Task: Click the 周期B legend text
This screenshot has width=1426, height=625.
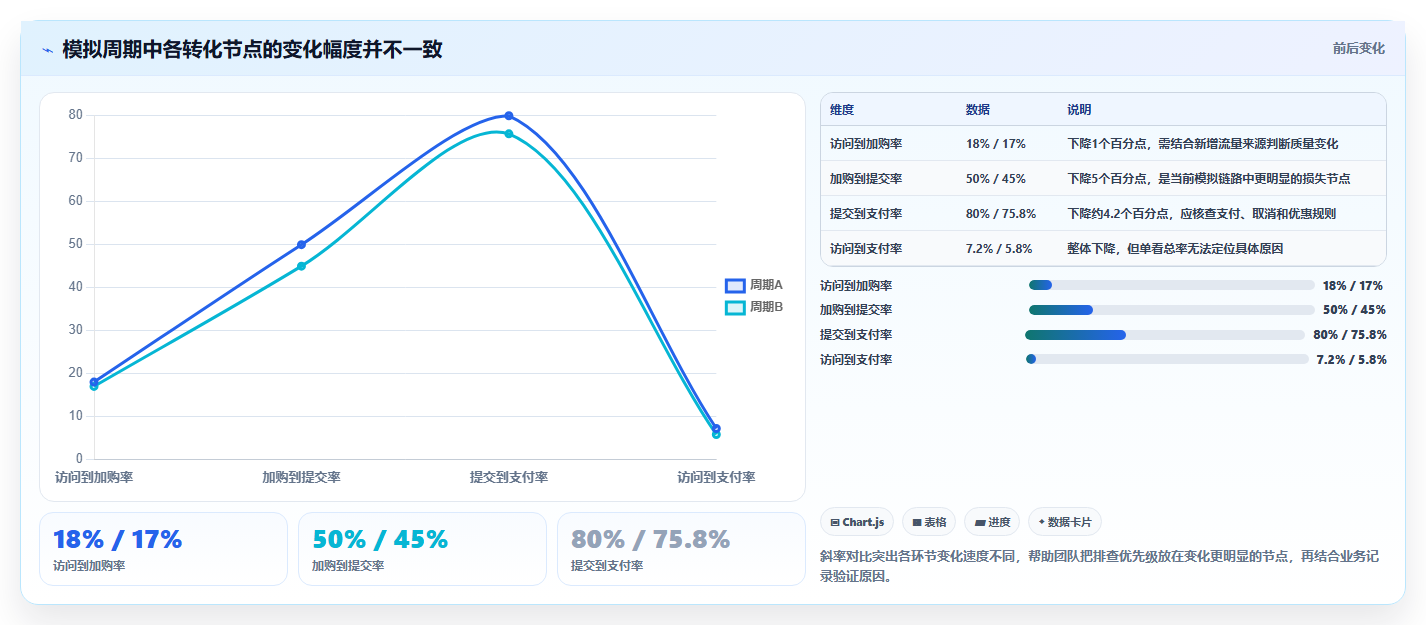Action: click(766, 308)
